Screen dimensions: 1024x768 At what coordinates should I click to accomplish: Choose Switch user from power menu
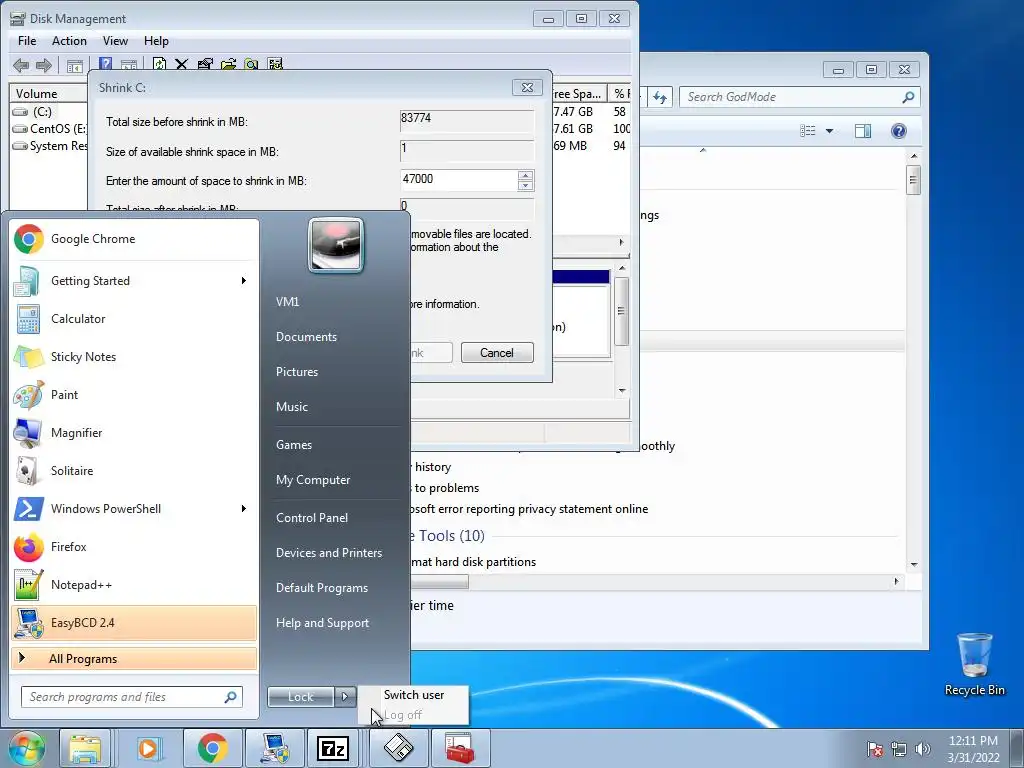(x=414, y=695)
